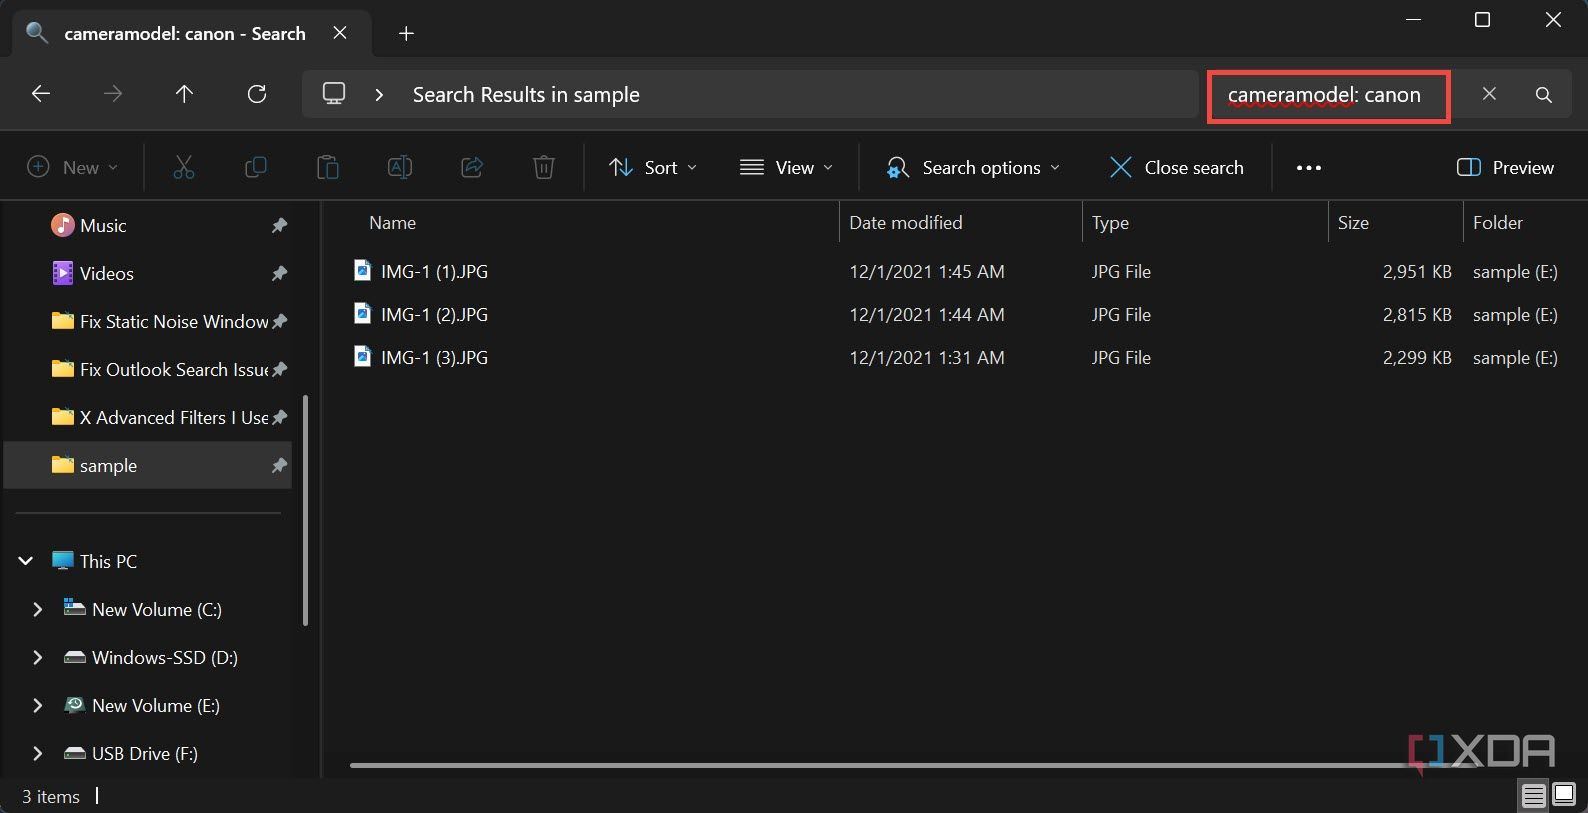Open the Sort dropdown
Image resolution: width=1588 pixels, height=813 pixels.
[653, 168]
